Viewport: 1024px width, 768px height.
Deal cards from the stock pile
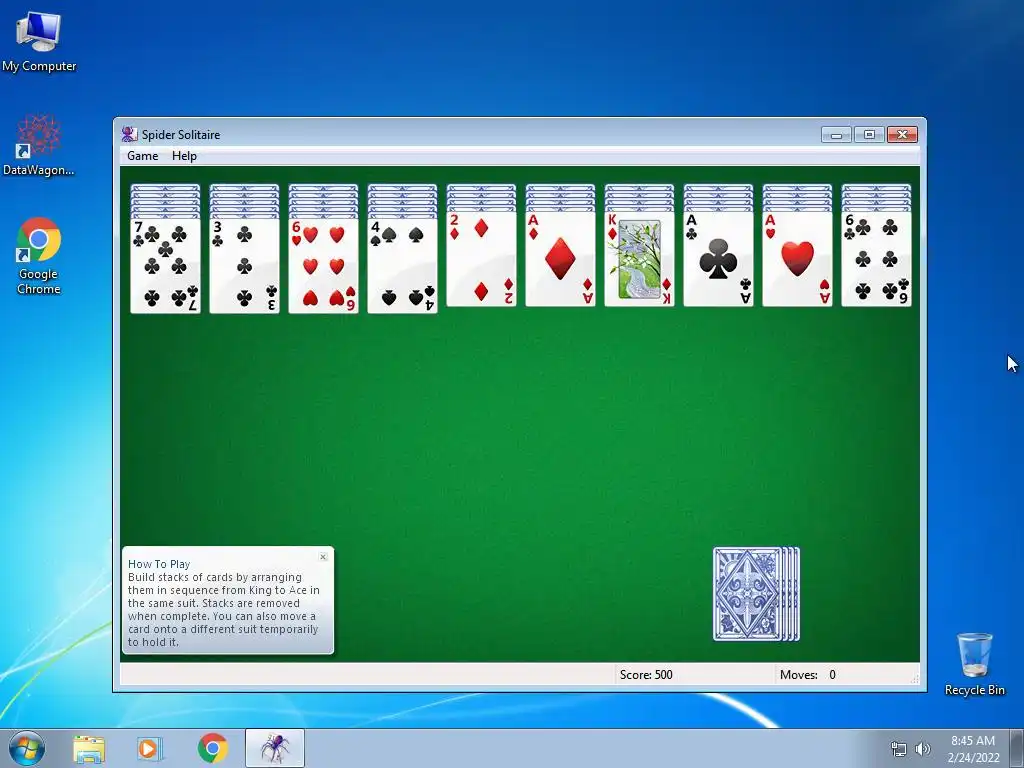click(756, 594)
